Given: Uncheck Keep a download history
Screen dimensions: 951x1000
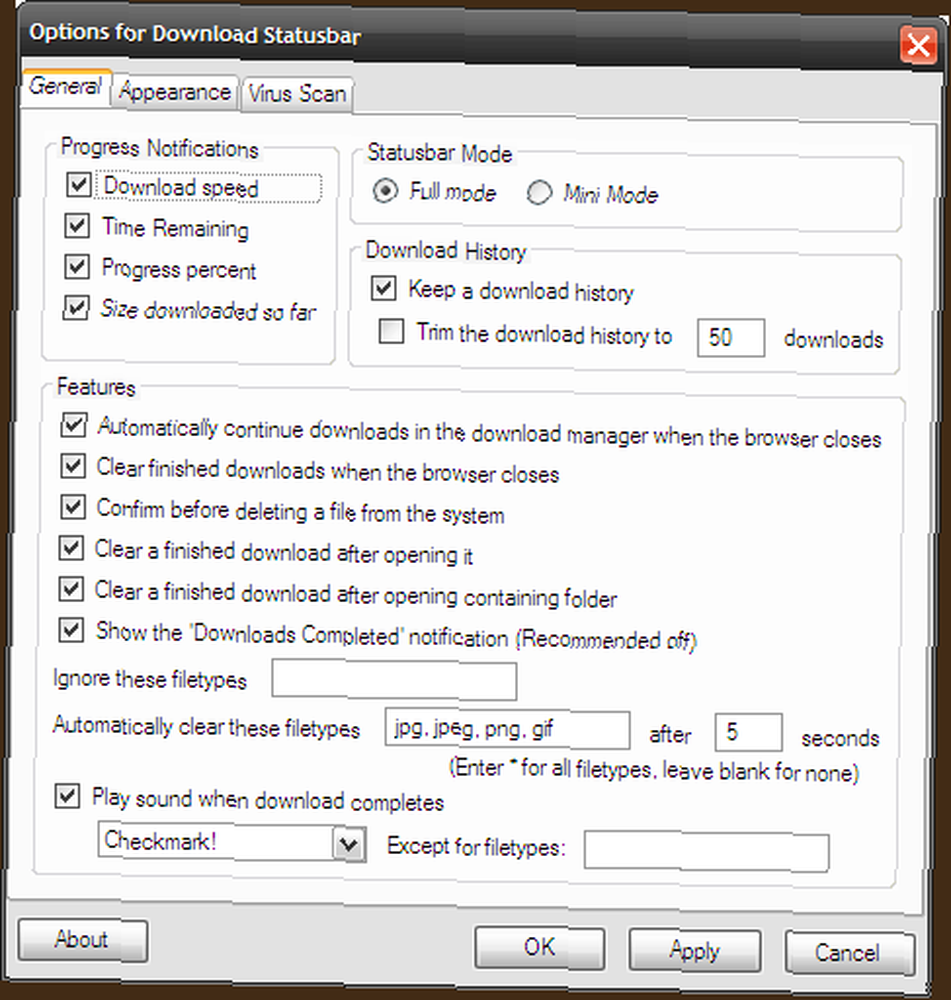Looking at the screenshot, I should click(383, 288).
